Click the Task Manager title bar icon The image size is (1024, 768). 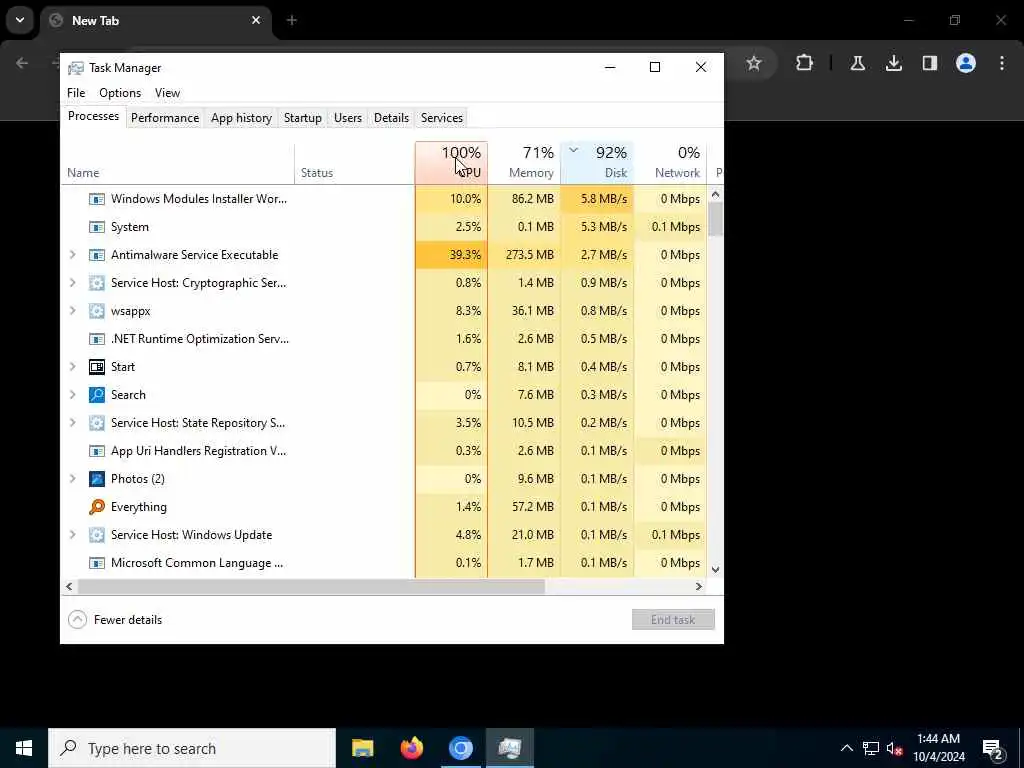pos(76,68)
